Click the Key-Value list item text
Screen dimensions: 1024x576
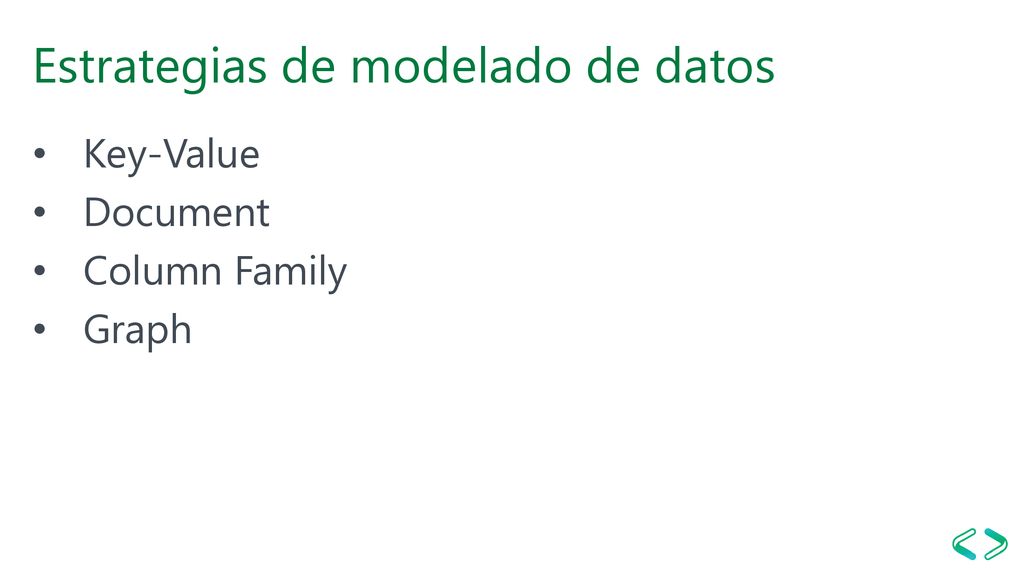click(x=172, y=155)
